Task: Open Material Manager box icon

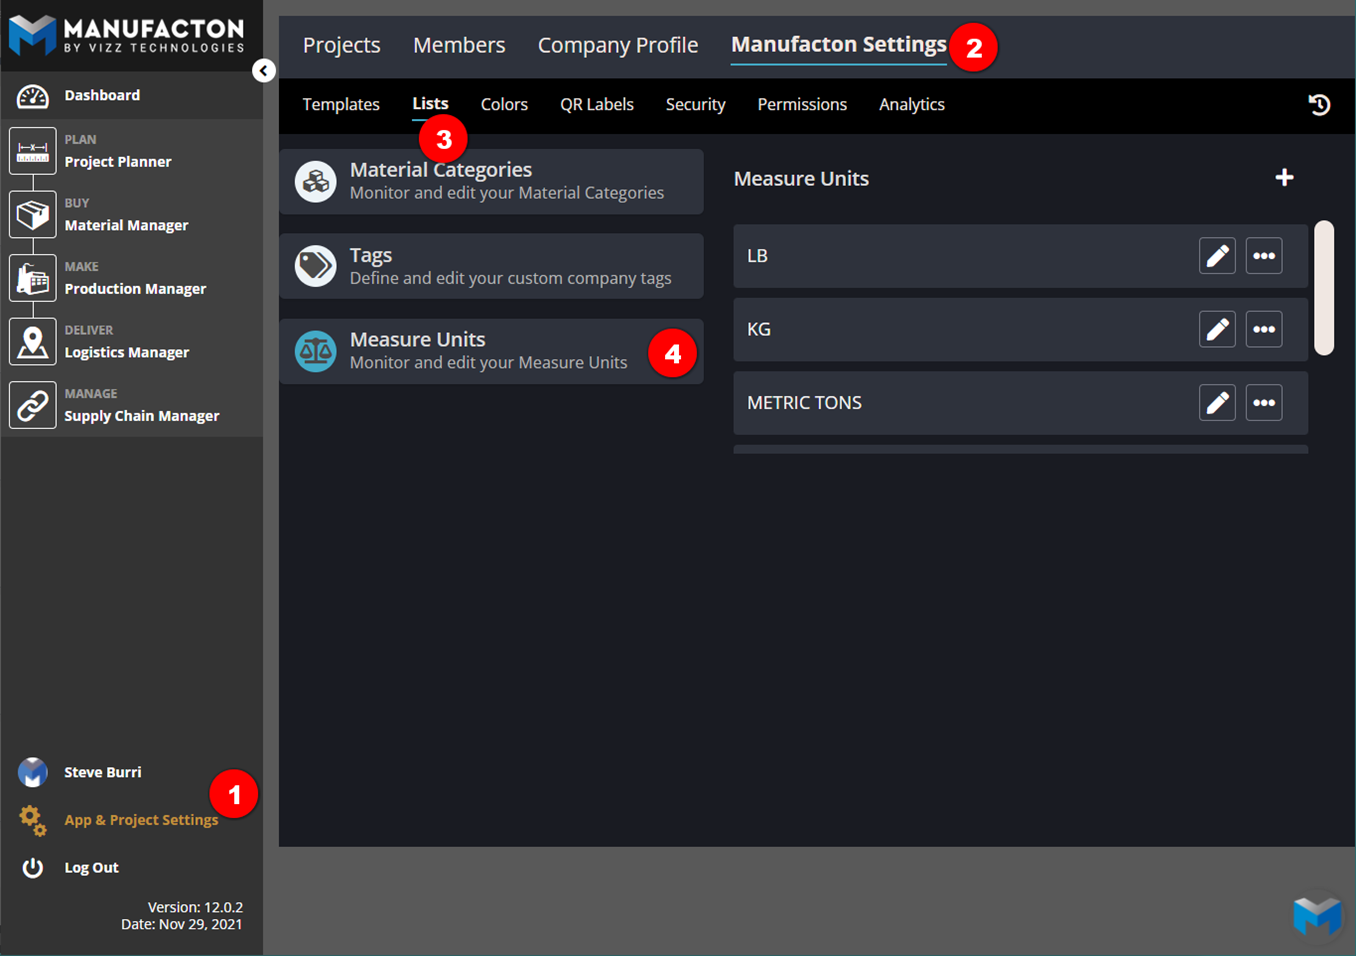Action: [33, 215]
